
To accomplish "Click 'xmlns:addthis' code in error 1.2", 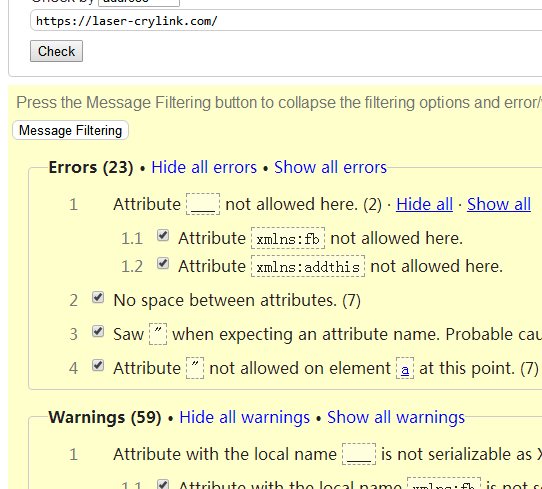I will coord(308,266).
